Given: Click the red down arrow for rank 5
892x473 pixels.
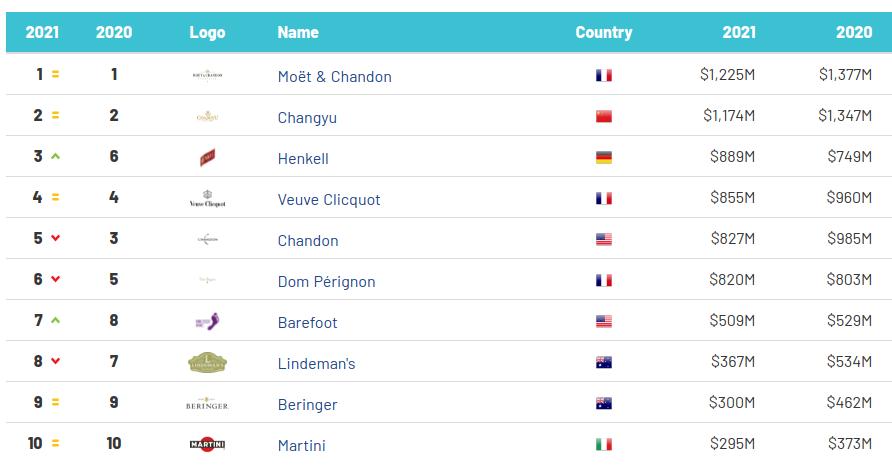Looking at the screenshot, I should [x=56, y=239].
